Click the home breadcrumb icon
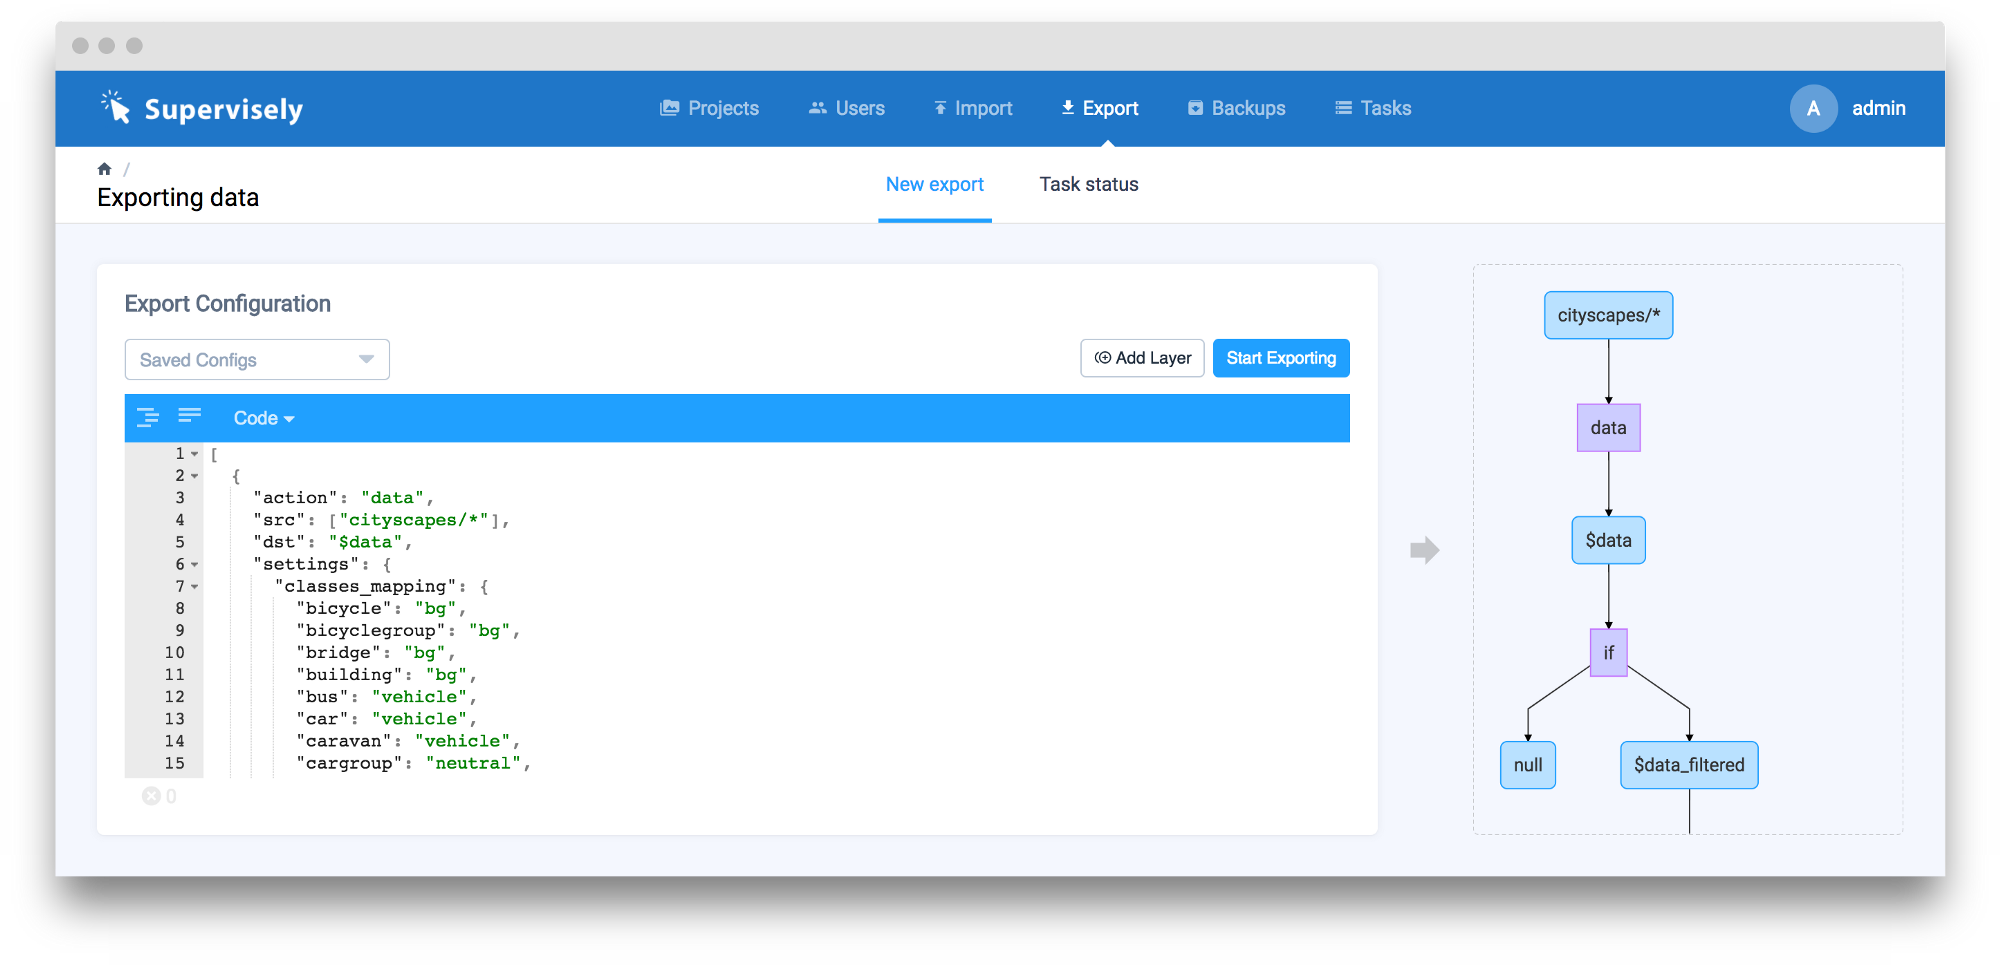Image resolution: width=2000 pixels, height=973 pixels. click(104, 169)
